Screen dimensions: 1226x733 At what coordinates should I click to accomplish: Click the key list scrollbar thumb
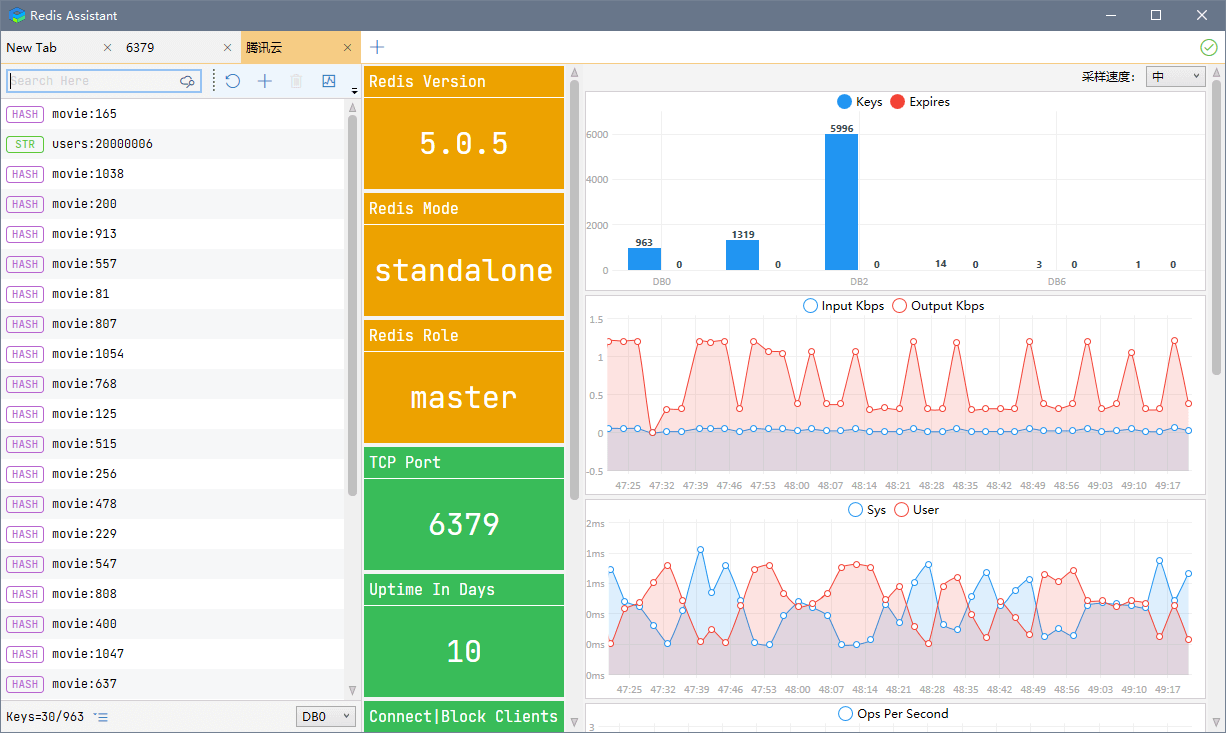(x=352, y=305)
